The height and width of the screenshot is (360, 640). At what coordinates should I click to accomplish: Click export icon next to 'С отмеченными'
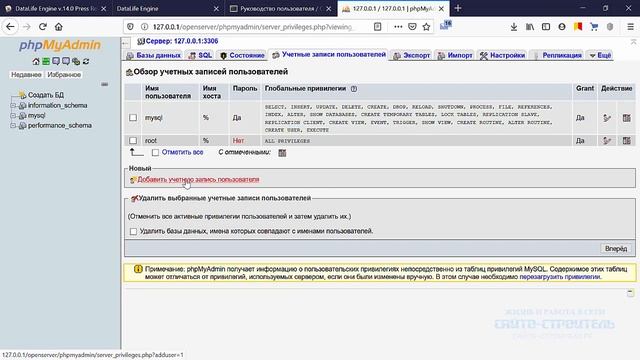tap(282, 153)
